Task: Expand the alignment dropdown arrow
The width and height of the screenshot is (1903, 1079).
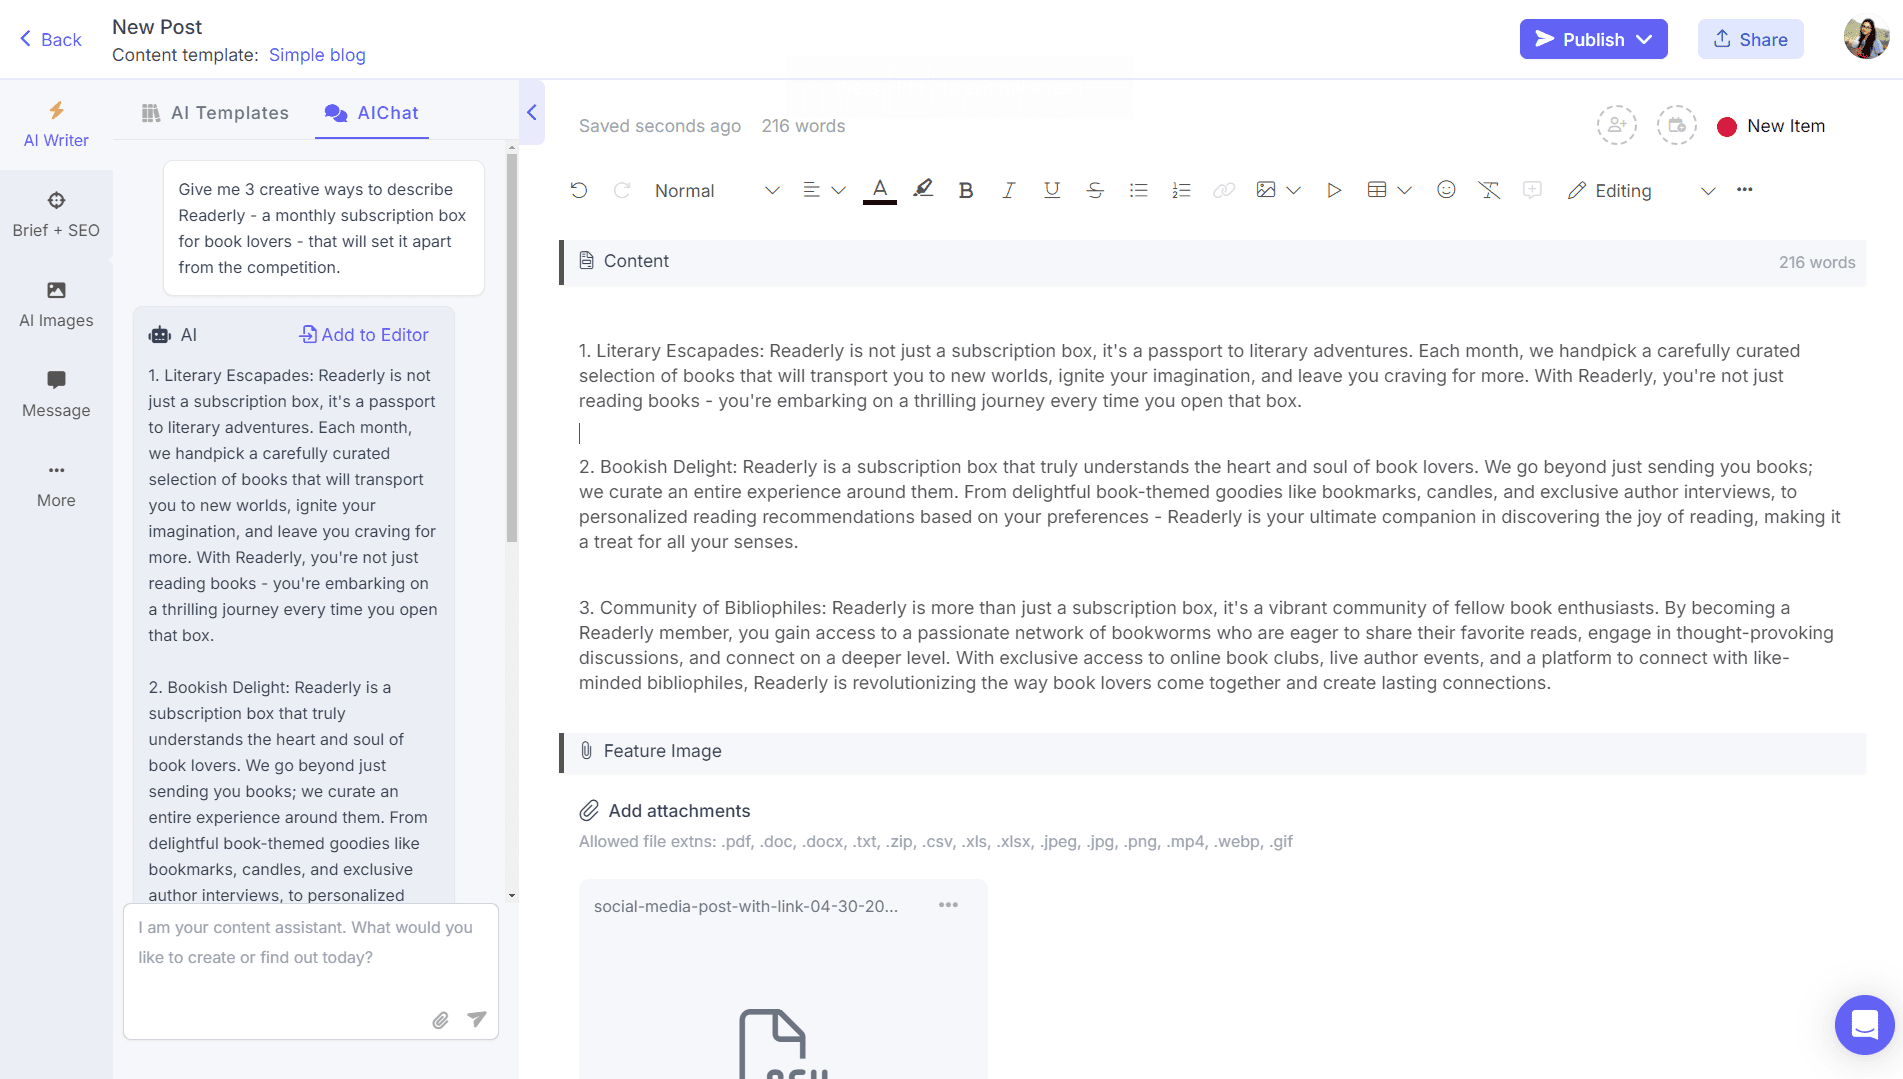Action: click(838, 190)
